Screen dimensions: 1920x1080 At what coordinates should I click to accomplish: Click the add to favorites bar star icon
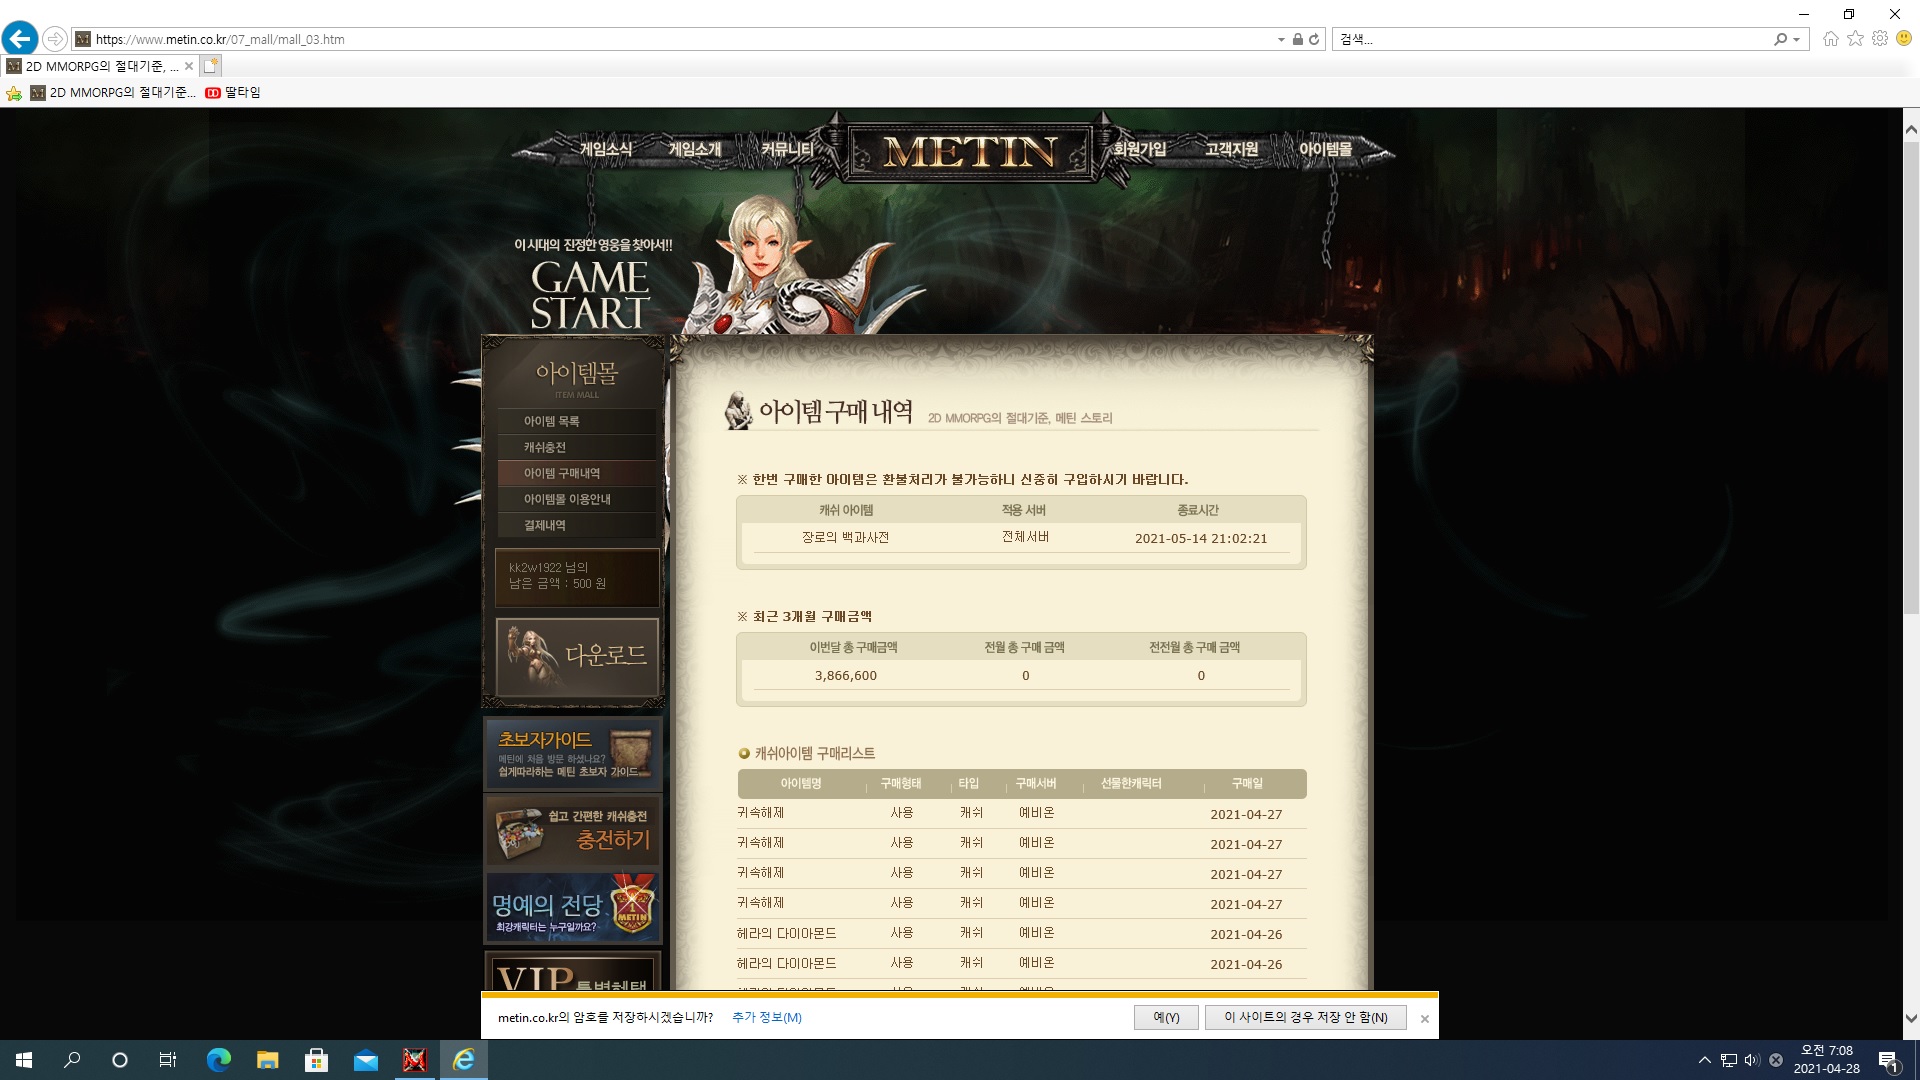point(14,93)
